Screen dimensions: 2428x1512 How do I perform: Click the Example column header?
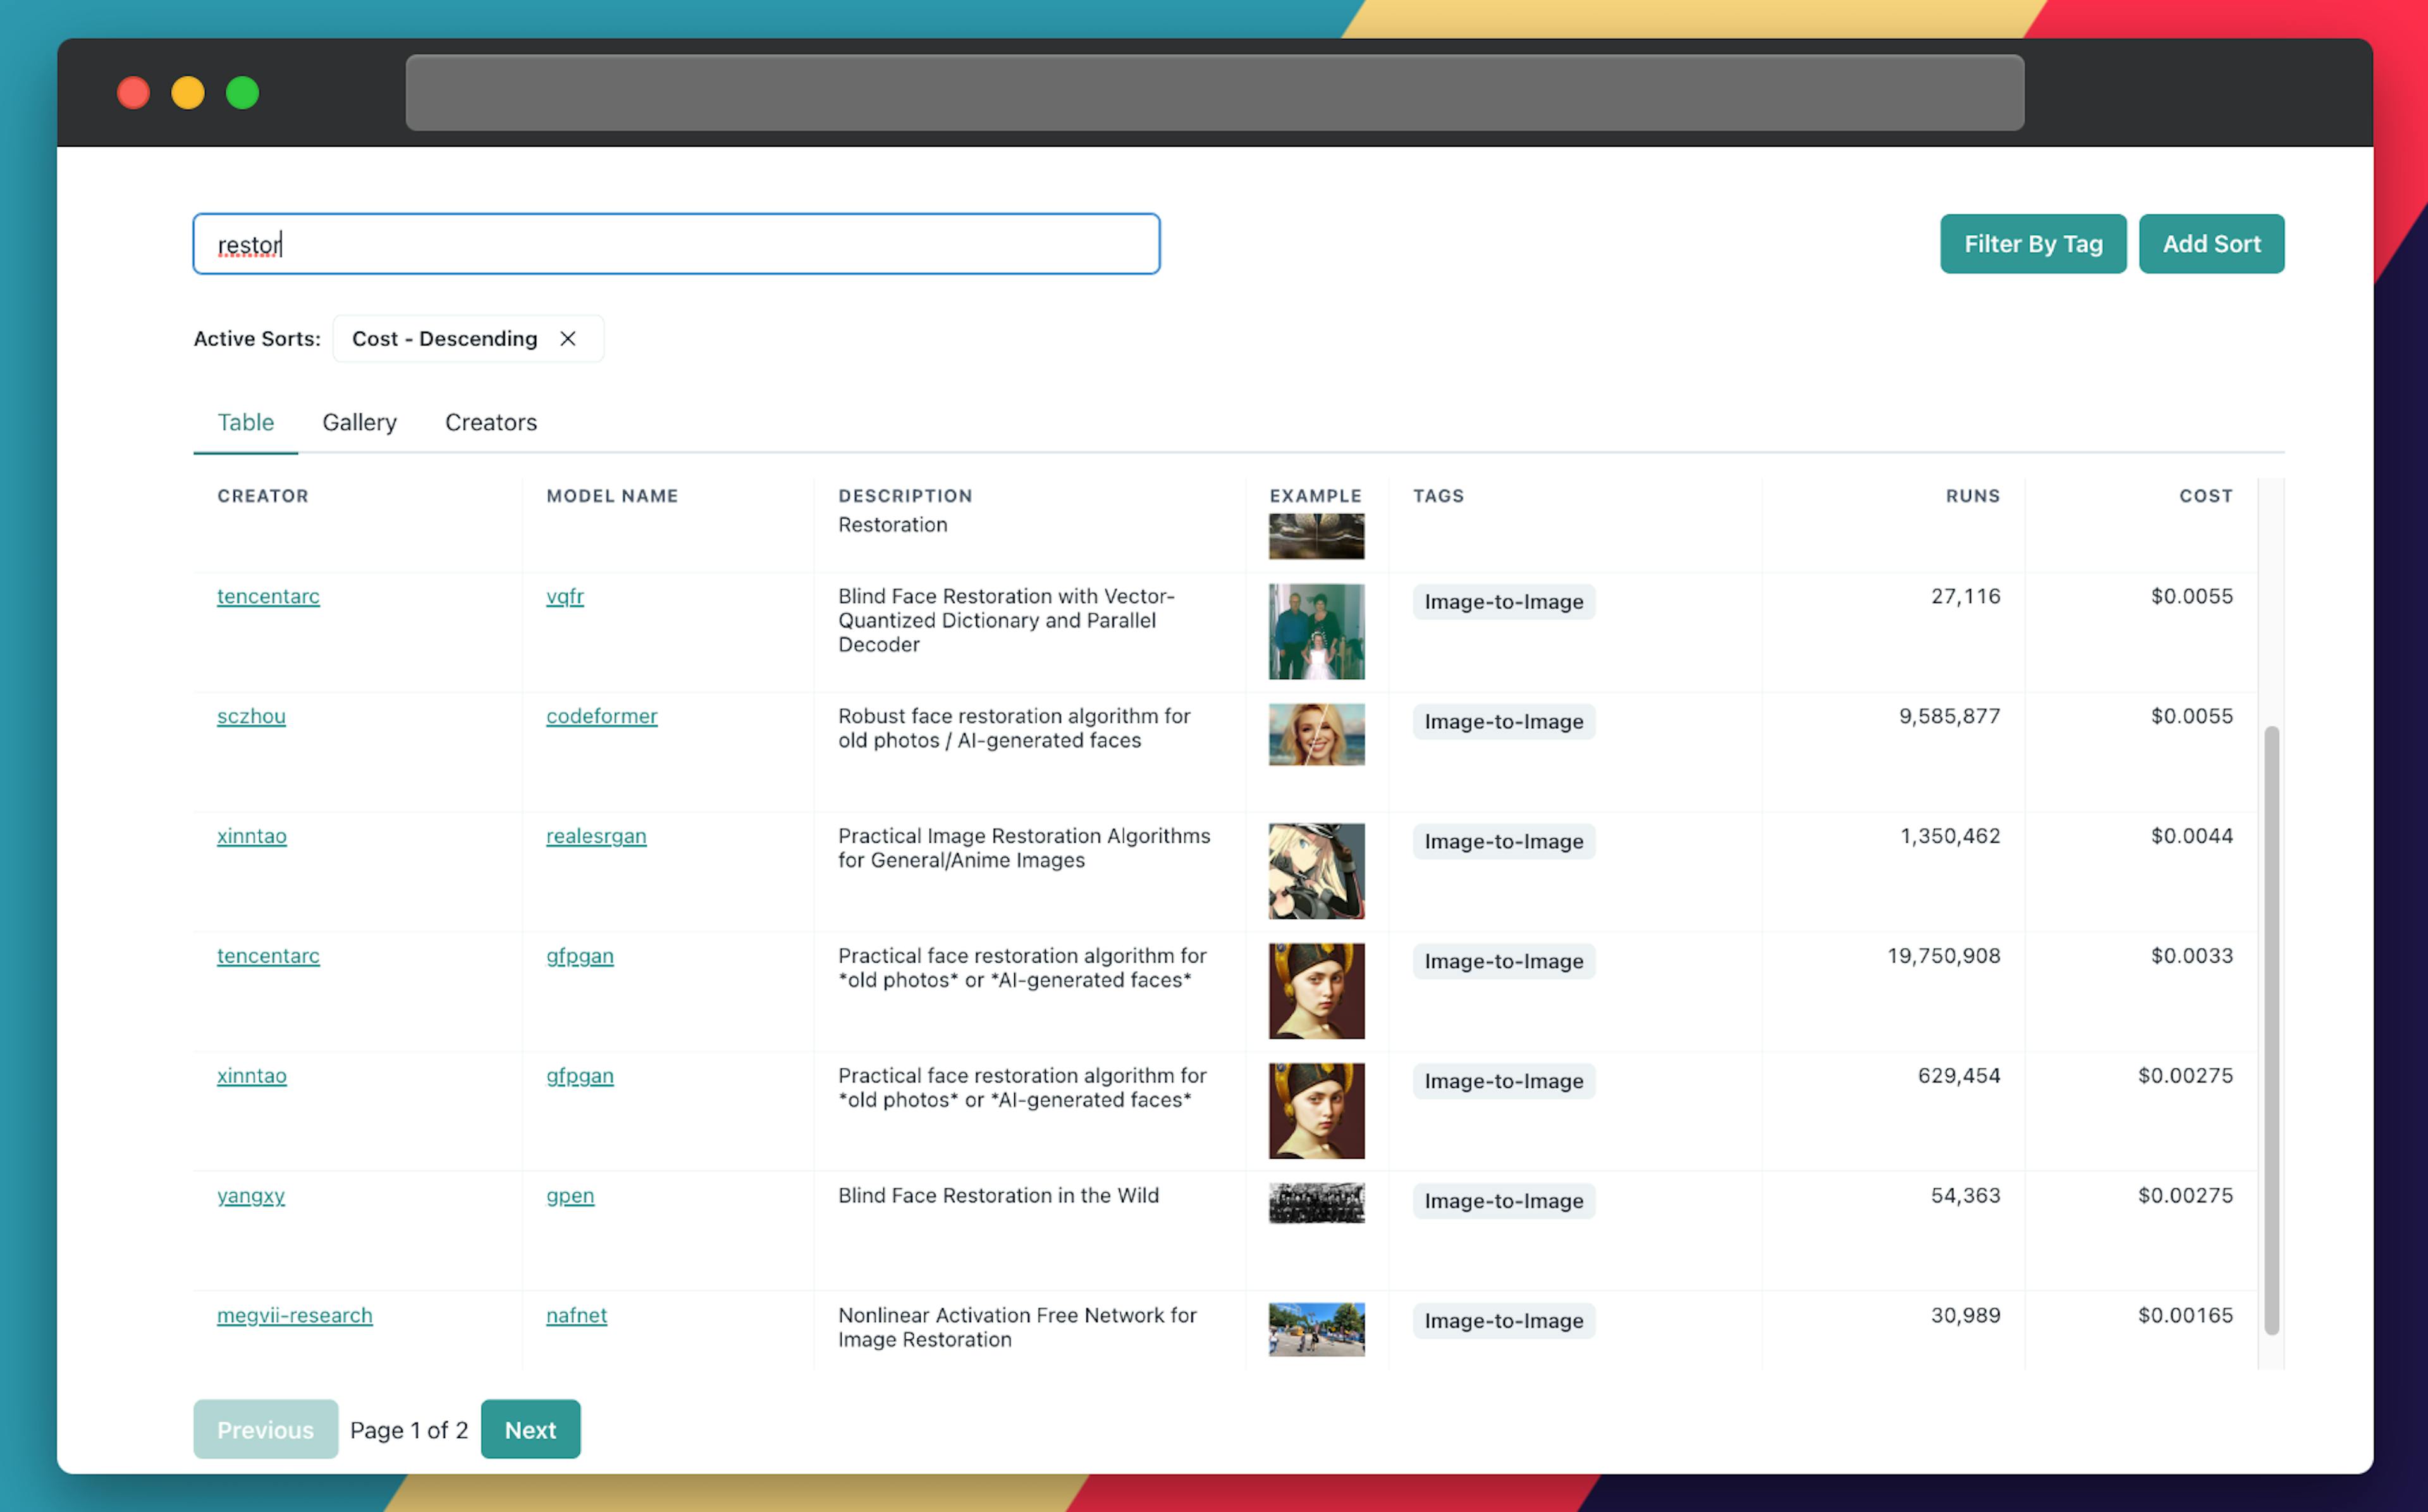(1315, 496)
